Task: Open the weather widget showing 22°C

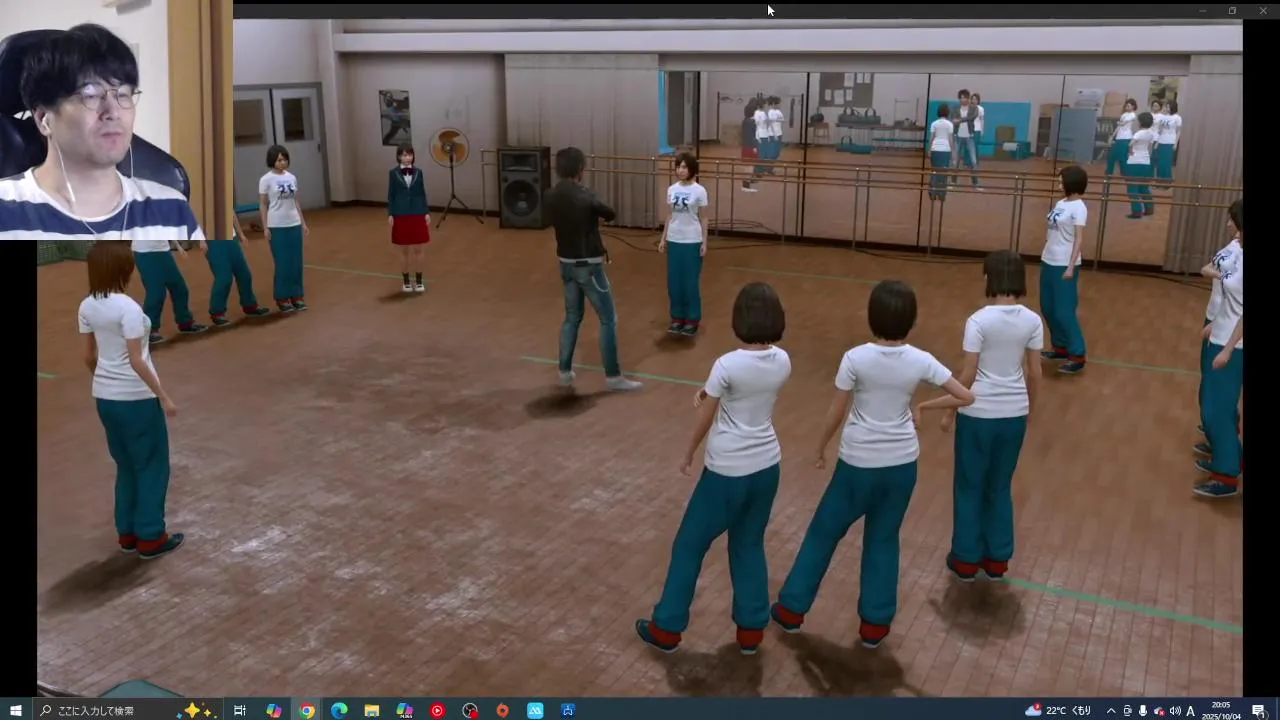Action: [x=1058, y=710]
